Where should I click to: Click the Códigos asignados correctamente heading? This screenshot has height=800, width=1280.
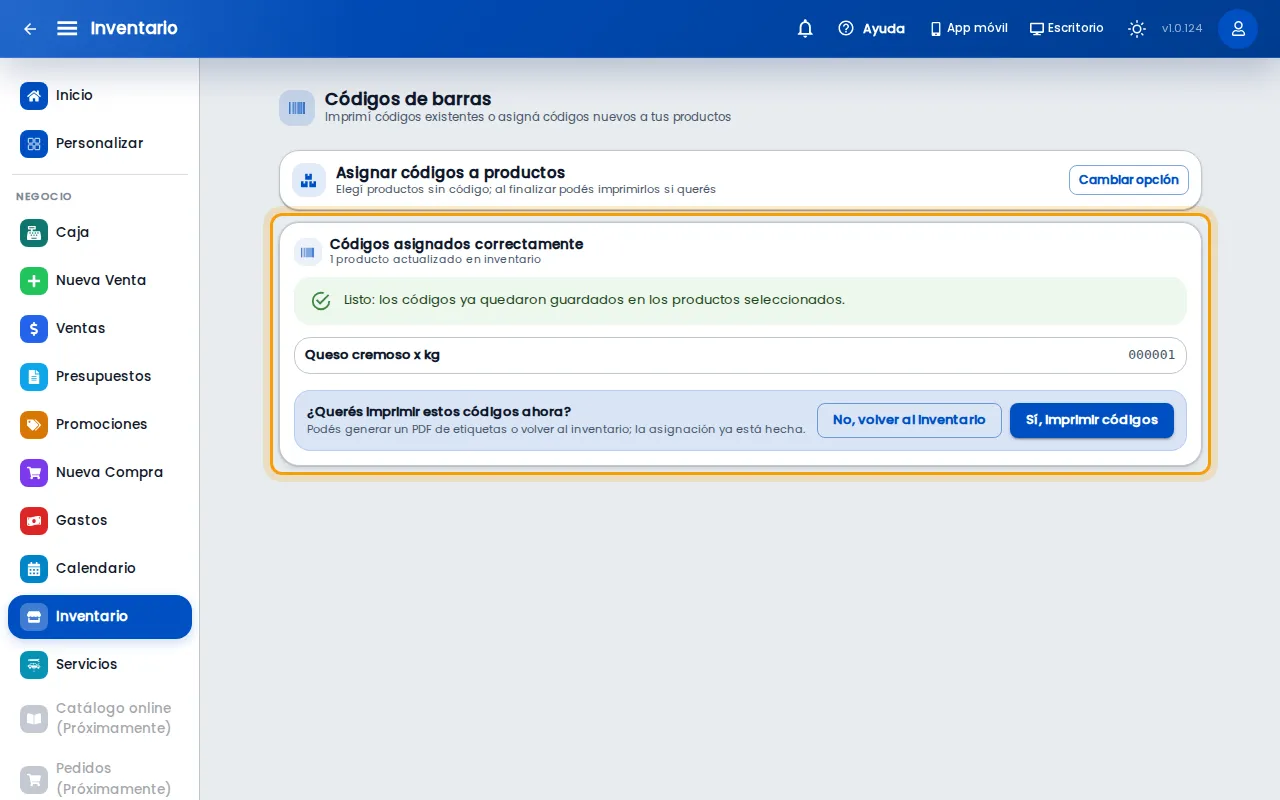(x=456, y=244)
